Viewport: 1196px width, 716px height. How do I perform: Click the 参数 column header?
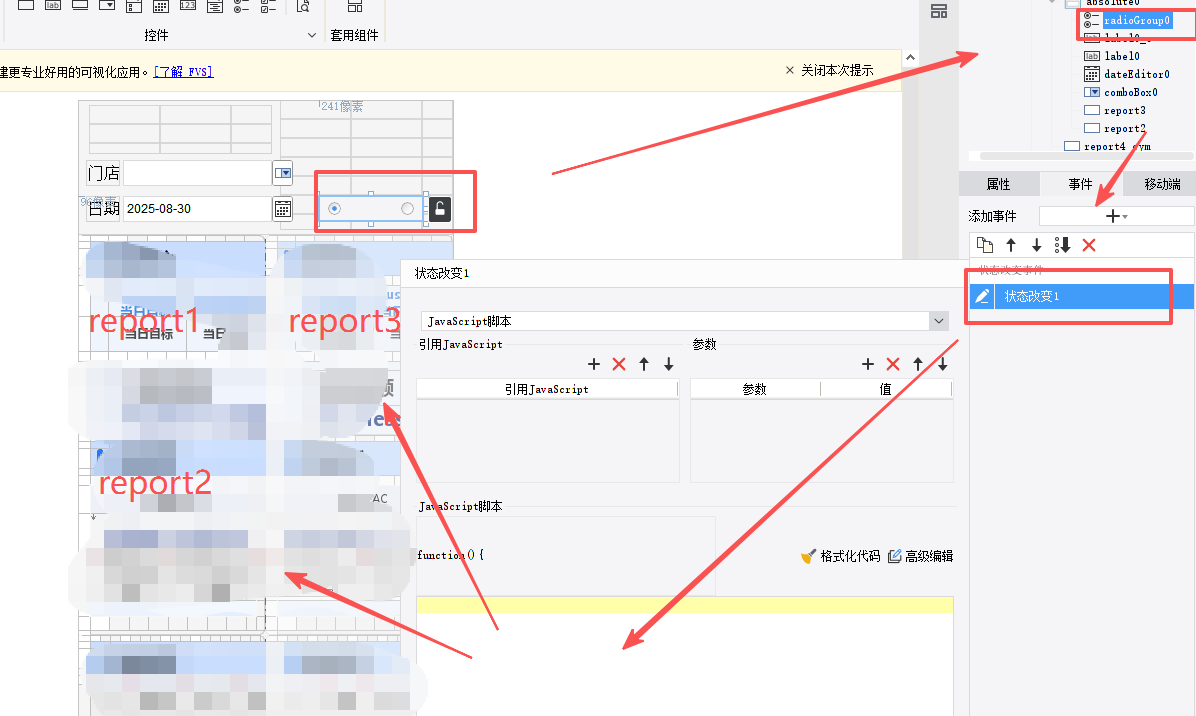click(x=755, y=390)
